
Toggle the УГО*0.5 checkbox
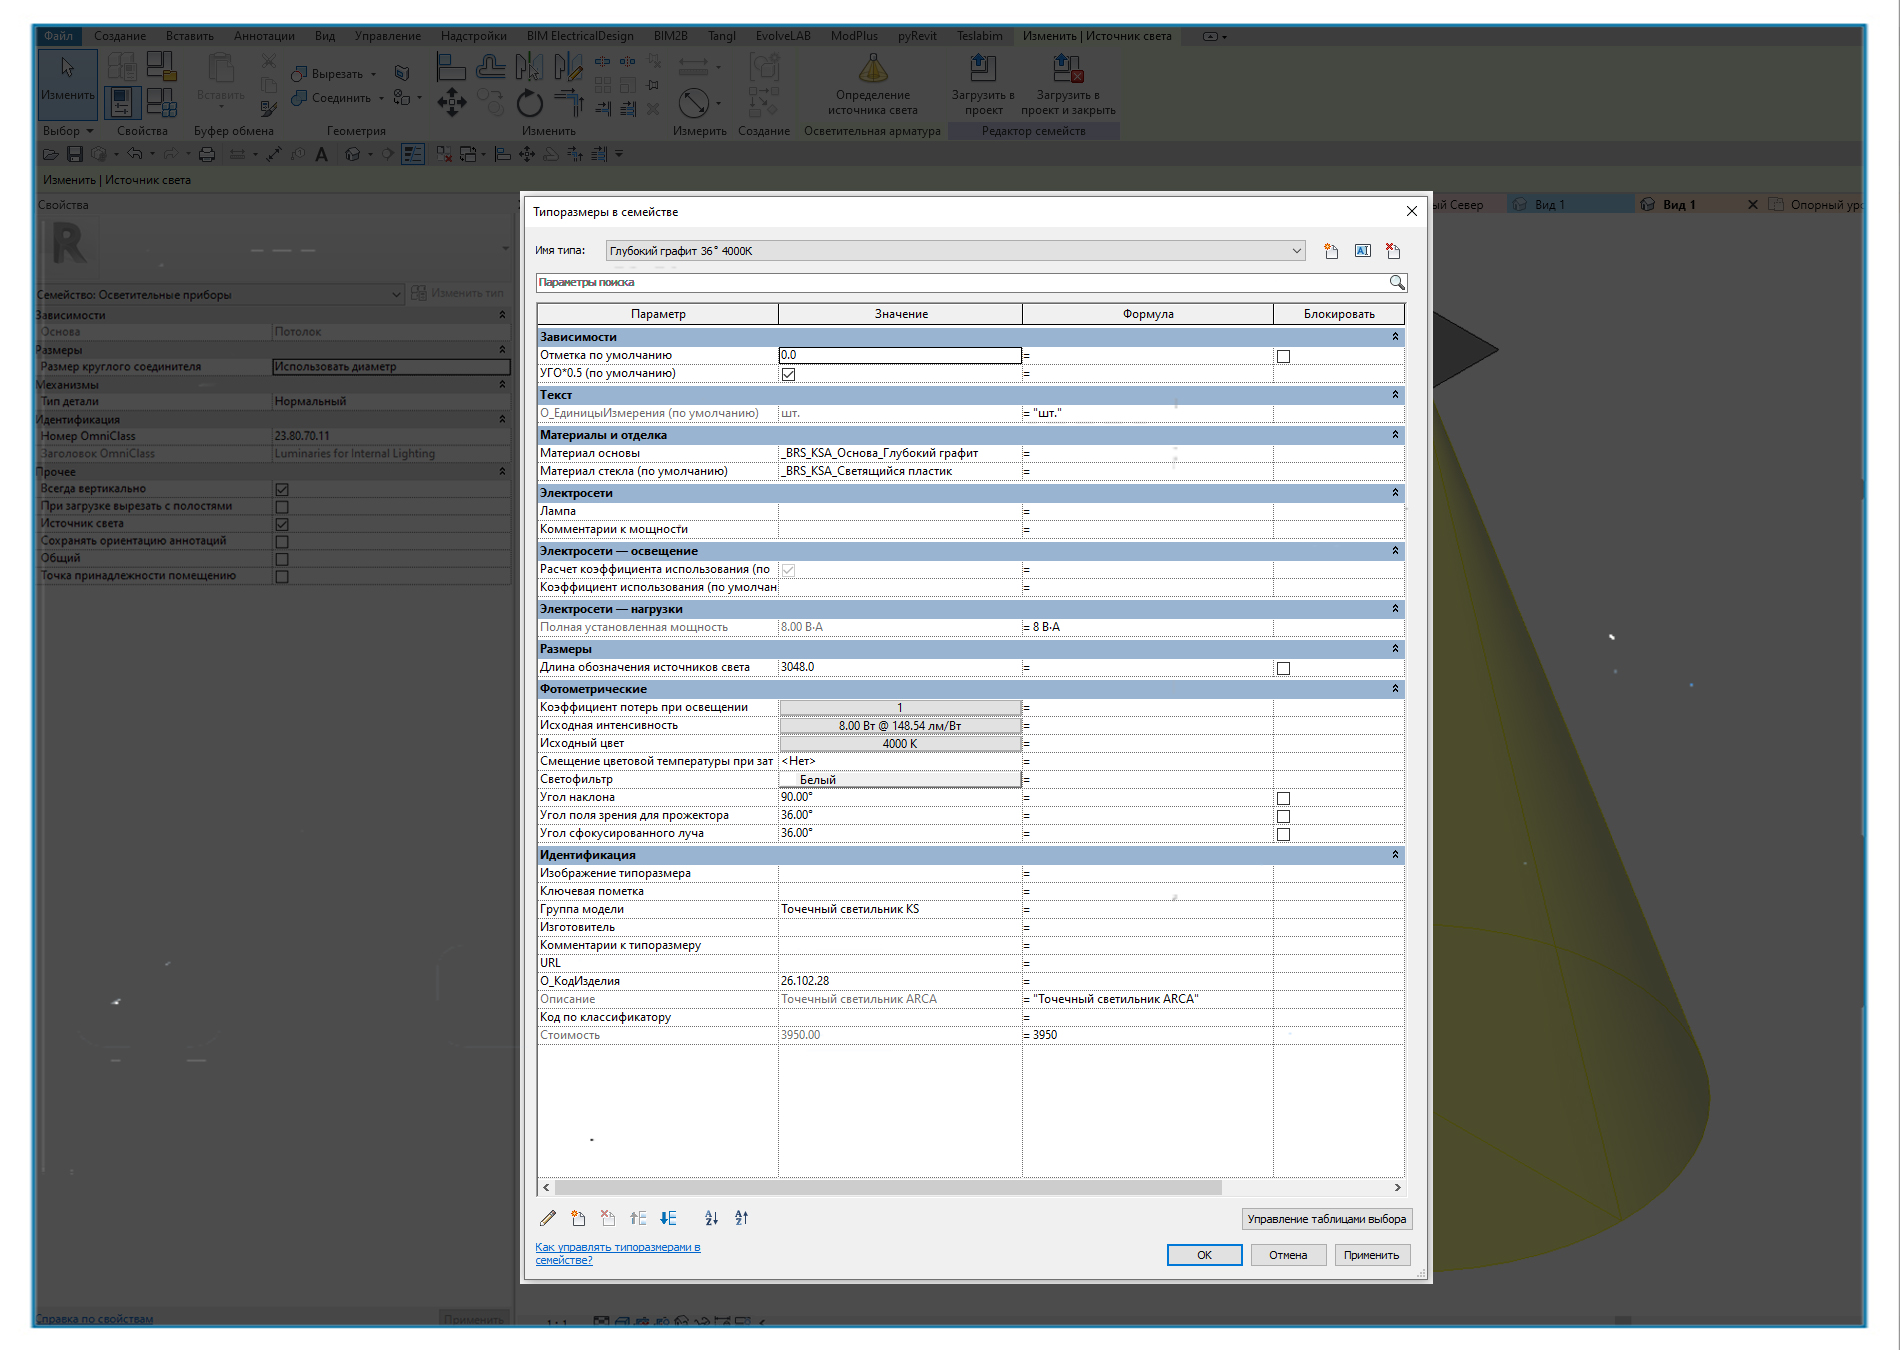(x=788, y=374)
